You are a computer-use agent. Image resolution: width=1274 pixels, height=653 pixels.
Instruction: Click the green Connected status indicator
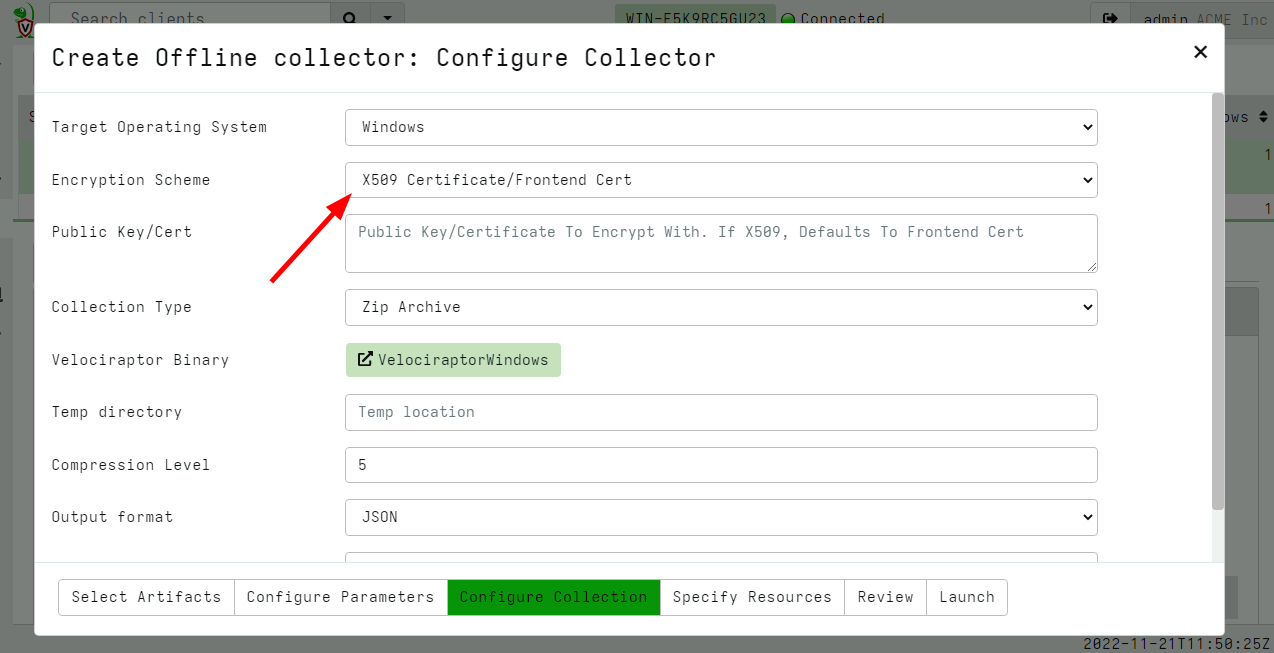789,18
